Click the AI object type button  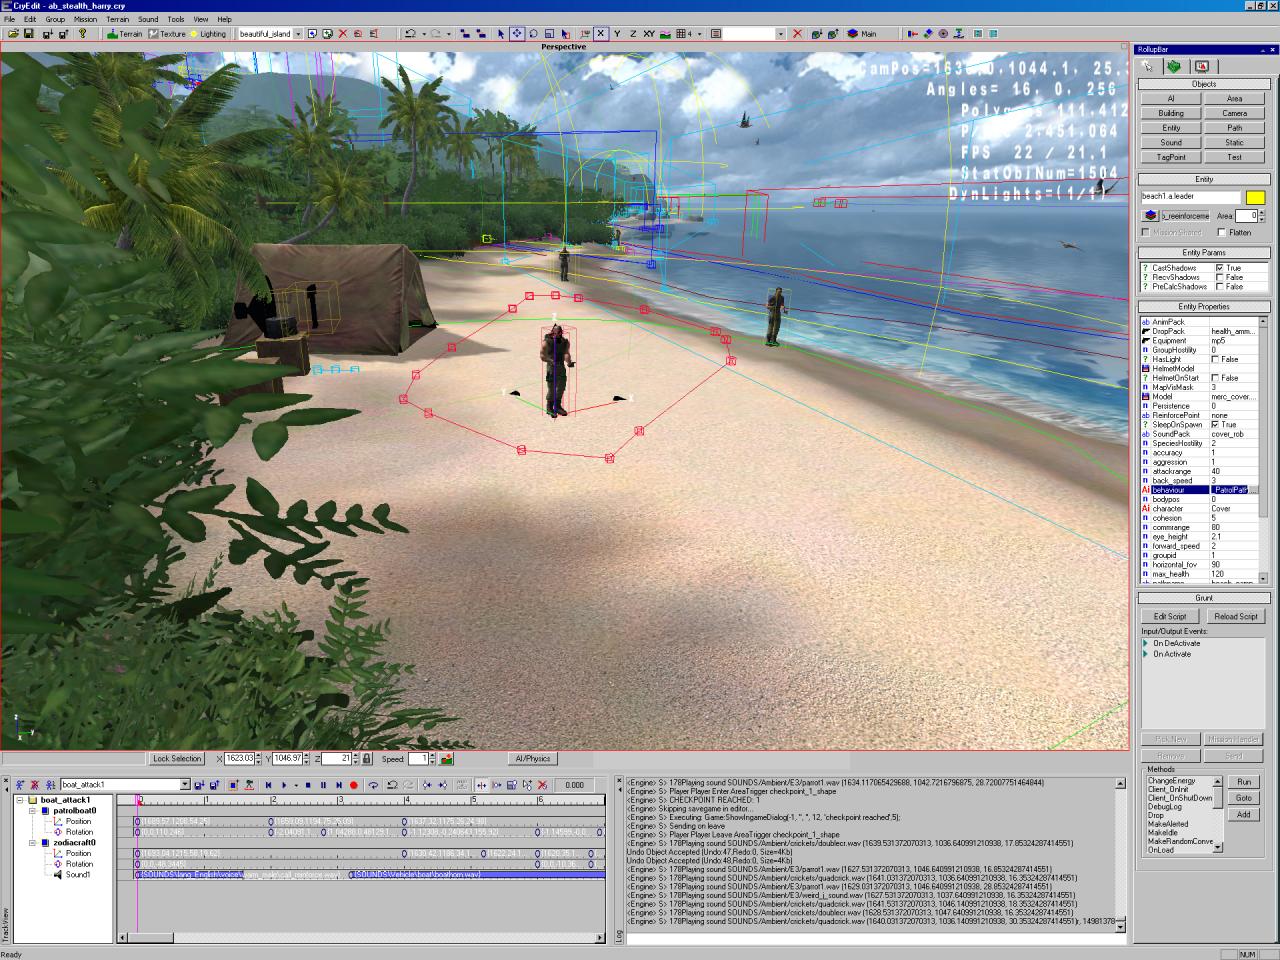1171,99
